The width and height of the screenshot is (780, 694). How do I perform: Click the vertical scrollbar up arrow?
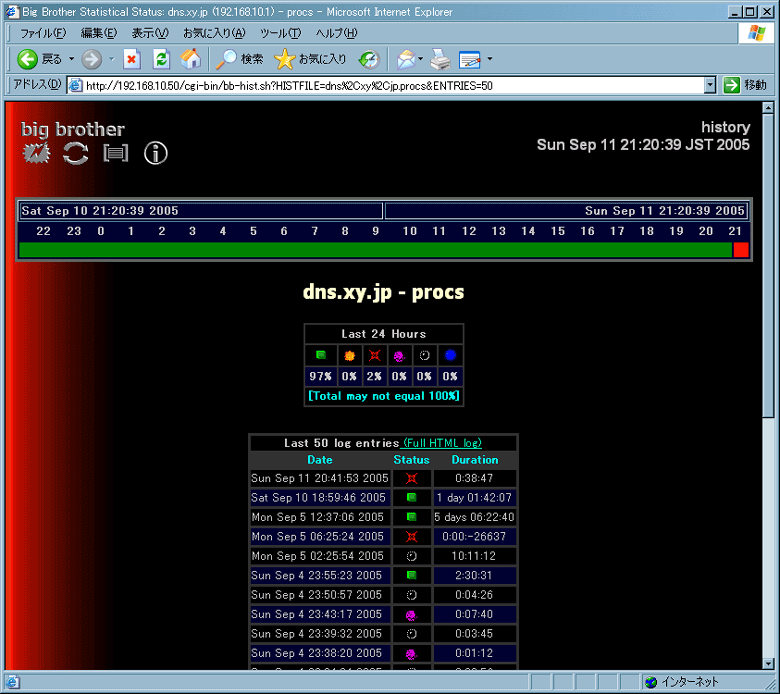[x=768, y=107]
